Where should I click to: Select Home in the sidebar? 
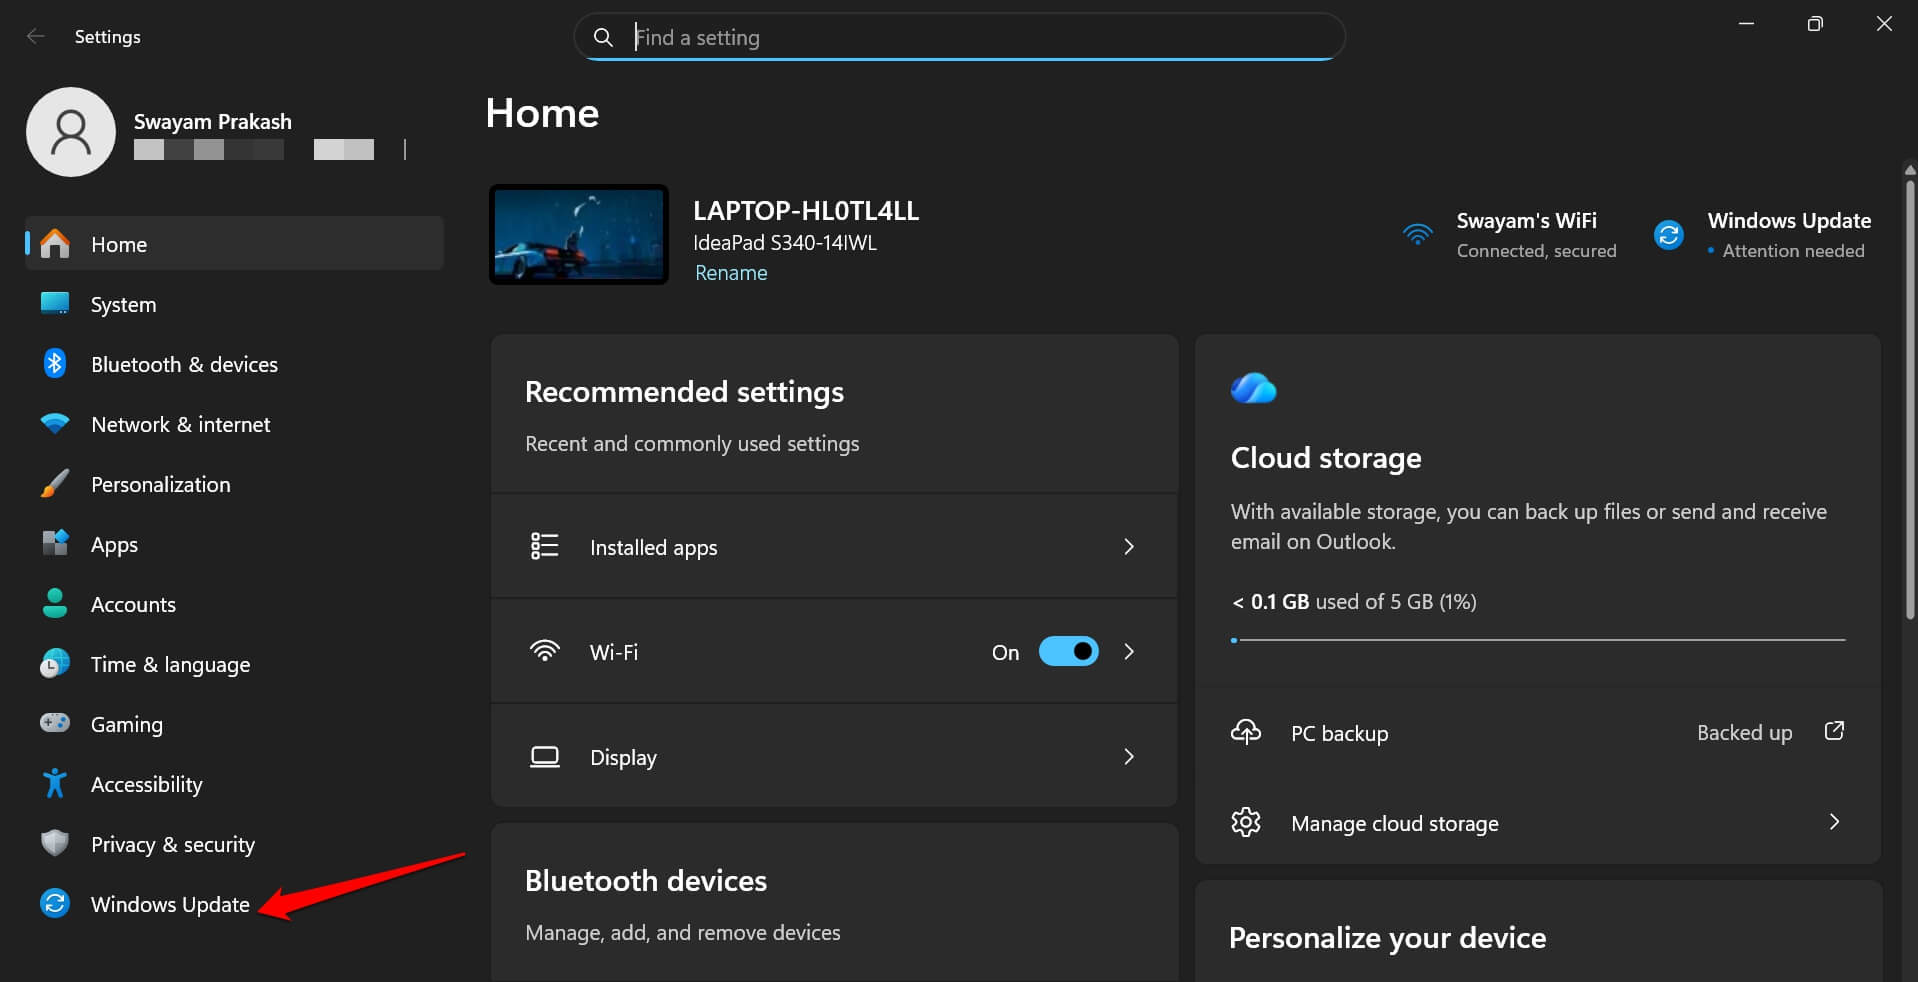coord(235,243)
